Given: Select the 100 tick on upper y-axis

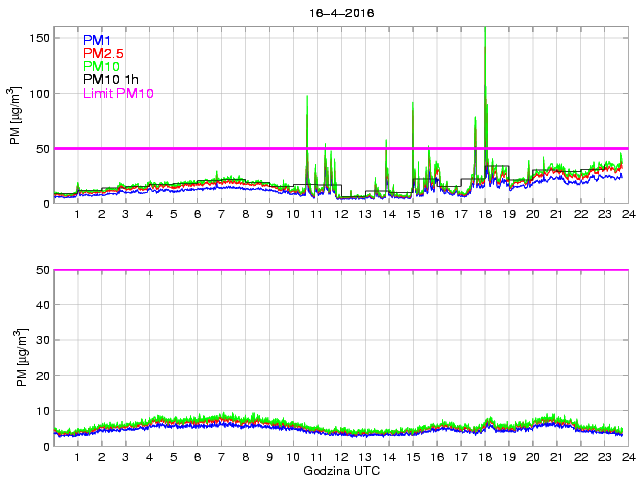Looking at the screenshot, I should [x=38, y=93].
